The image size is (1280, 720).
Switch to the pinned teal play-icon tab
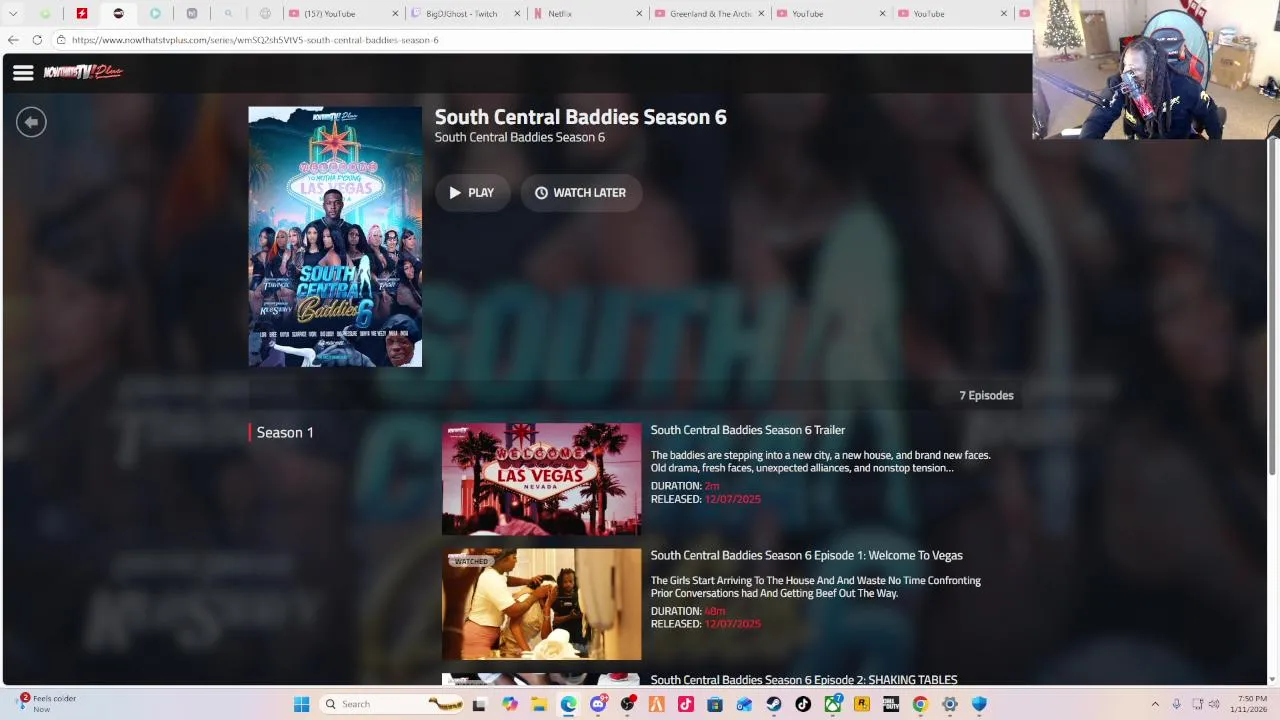tap(155, 14)
